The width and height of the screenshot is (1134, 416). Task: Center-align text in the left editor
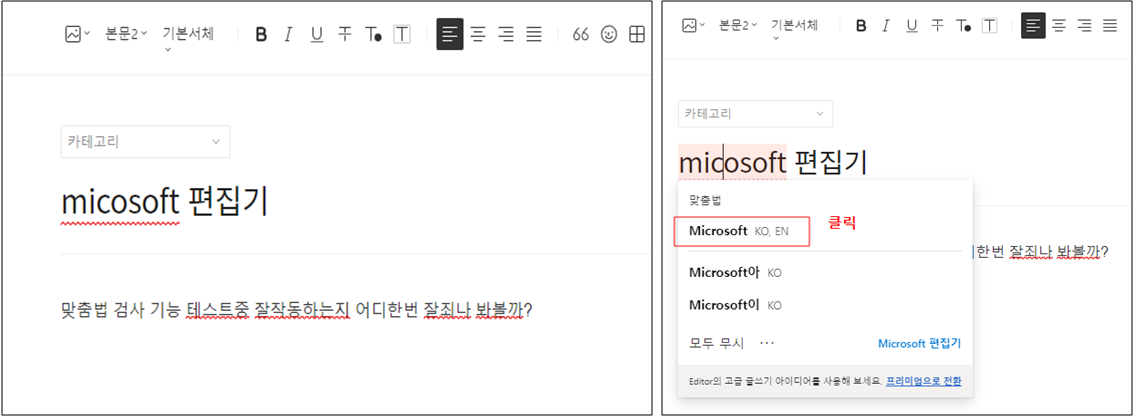click(478, 34)
